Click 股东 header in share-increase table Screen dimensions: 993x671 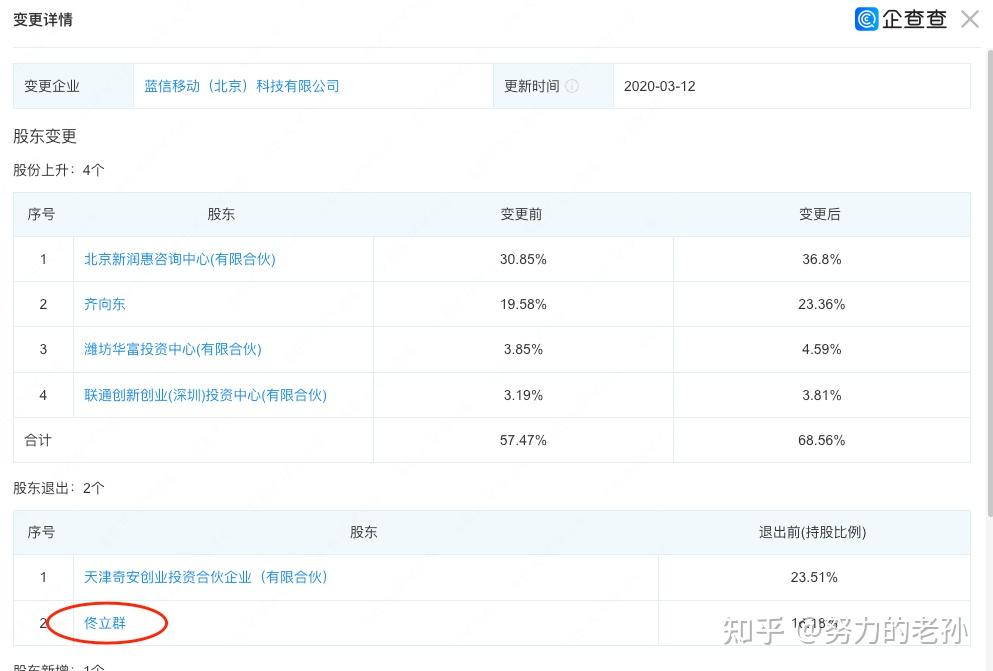221,214
